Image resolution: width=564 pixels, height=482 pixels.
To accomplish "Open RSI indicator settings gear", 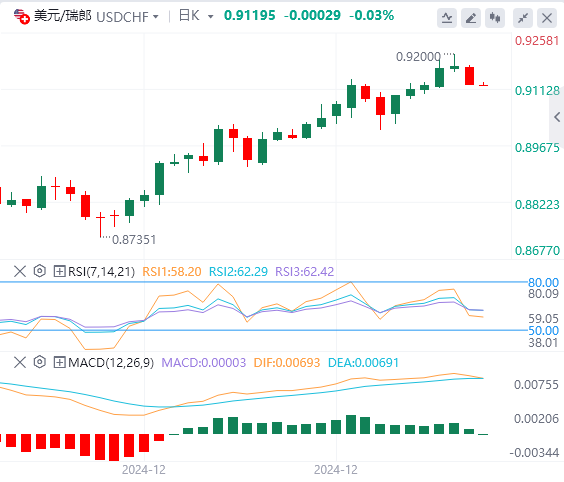I will 40,271.
